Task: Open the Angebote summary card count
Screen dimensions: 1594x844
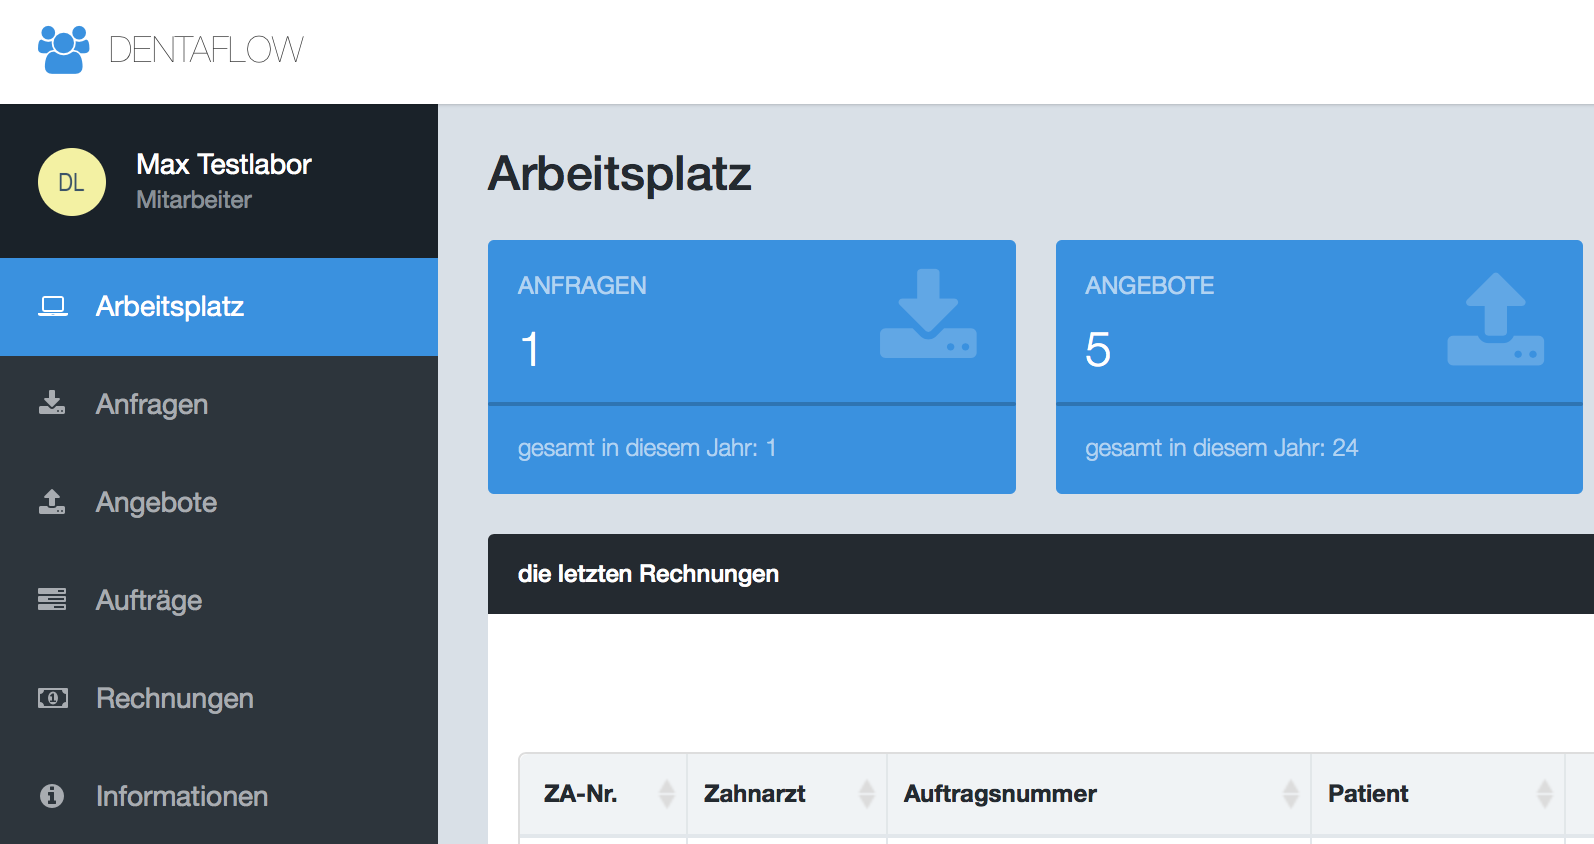Action: (1098, 350)
